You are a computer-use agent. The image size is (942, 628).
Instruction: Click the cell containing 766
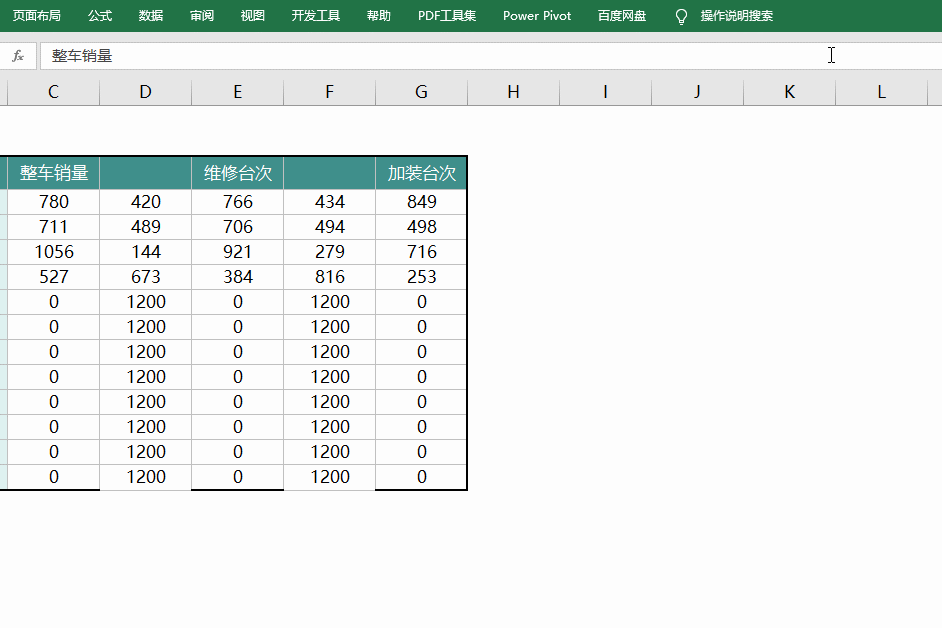click(237, 202)
